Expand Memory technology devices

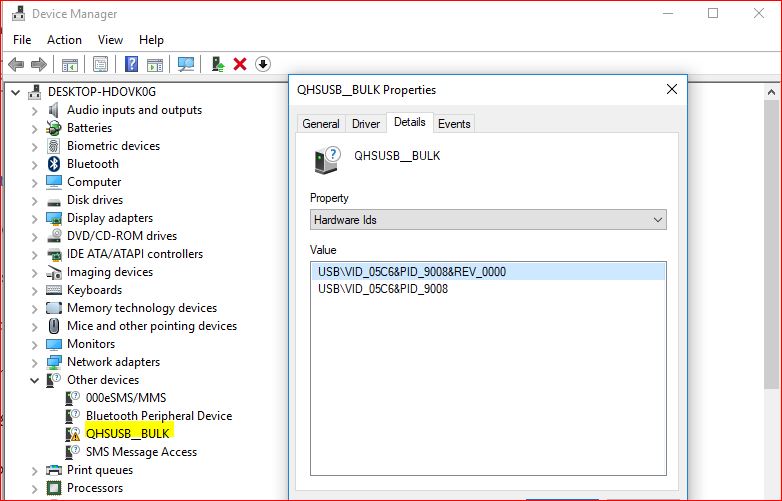click(34, 308)
